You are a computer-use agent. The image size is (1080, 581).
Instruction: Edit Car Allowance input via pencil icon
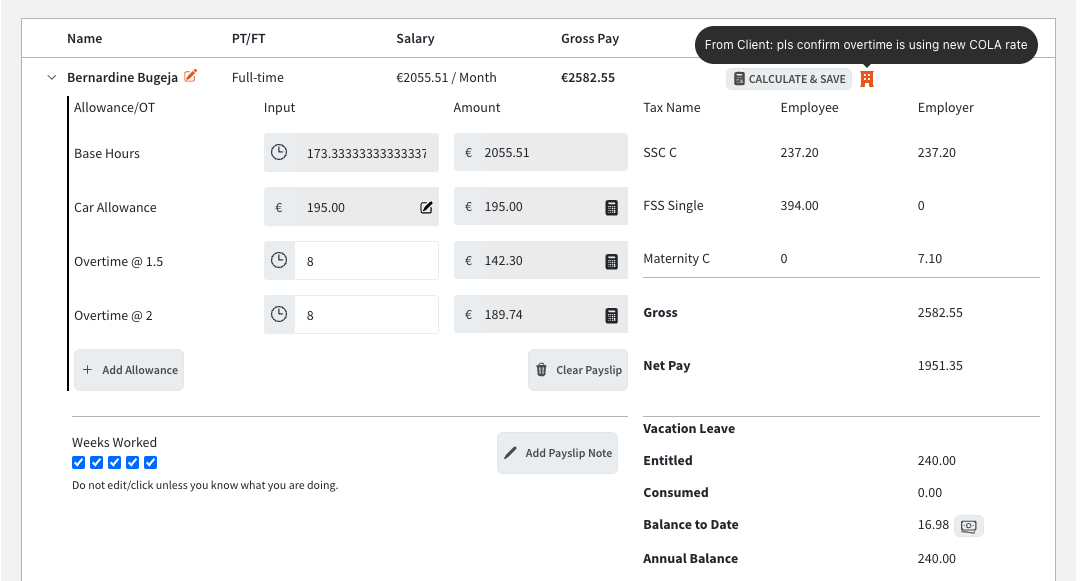click(426, 207)
